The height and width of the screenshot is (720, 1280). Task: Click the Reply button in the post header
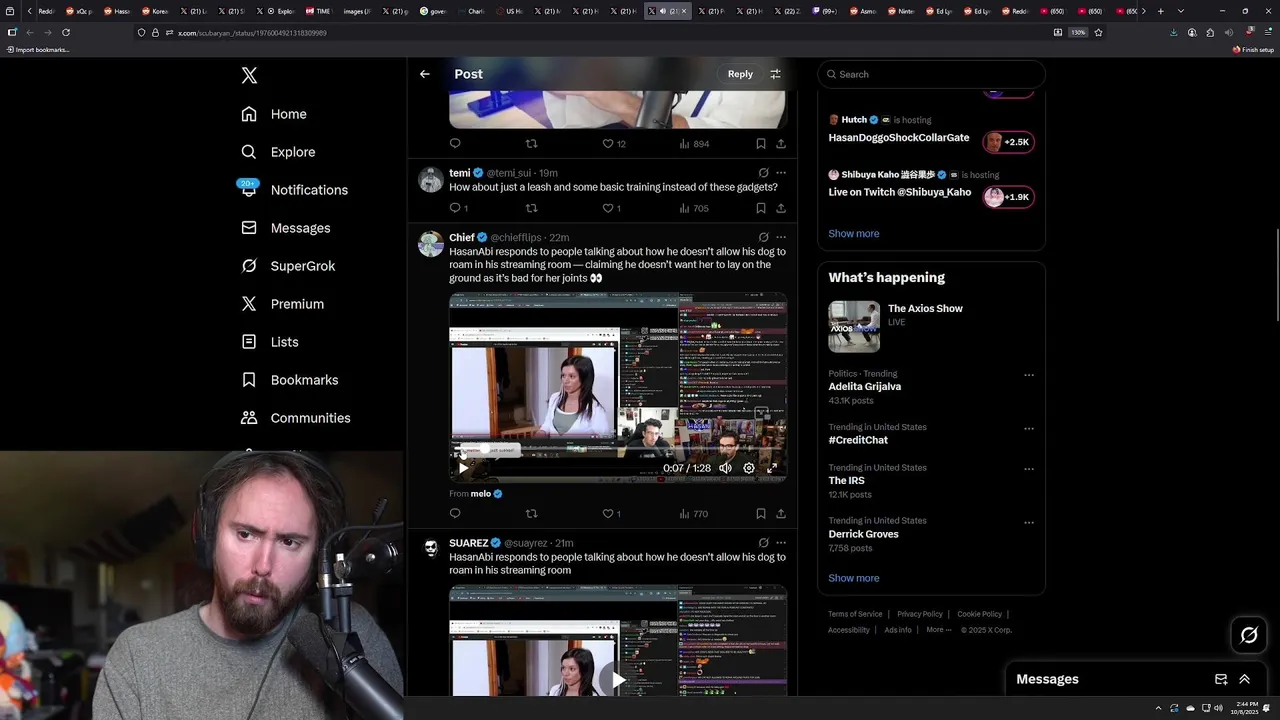[x=740, y=74]
